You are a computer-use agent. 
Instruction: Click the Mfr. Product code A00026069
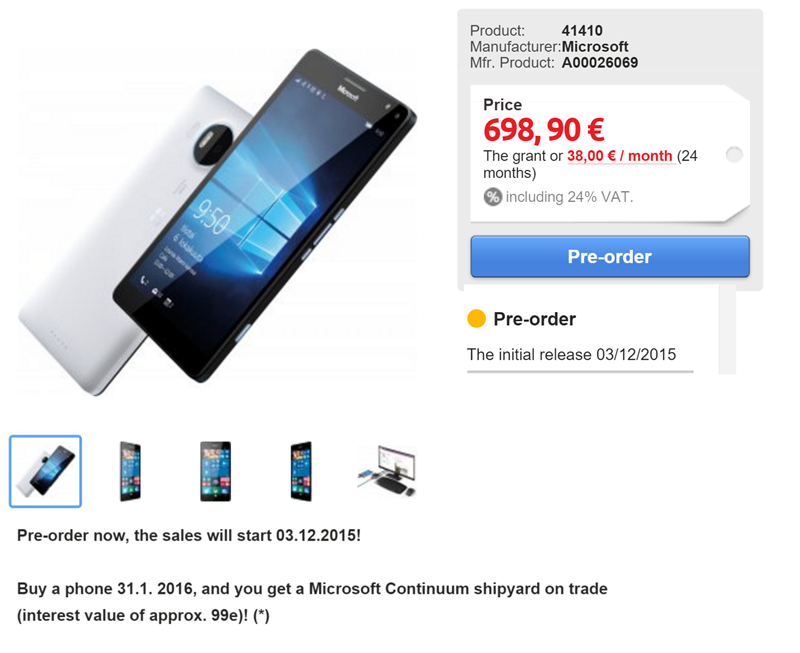599,63
